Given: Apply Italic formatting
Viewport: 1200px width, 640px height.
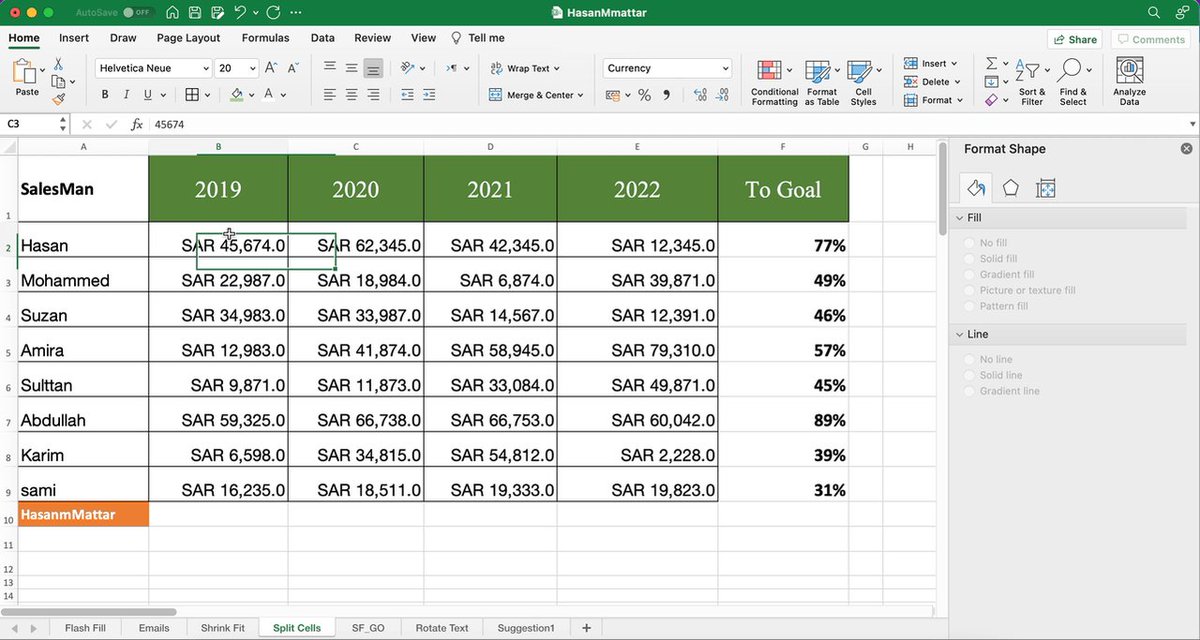Looking at the screenshot, I should 127,95.
